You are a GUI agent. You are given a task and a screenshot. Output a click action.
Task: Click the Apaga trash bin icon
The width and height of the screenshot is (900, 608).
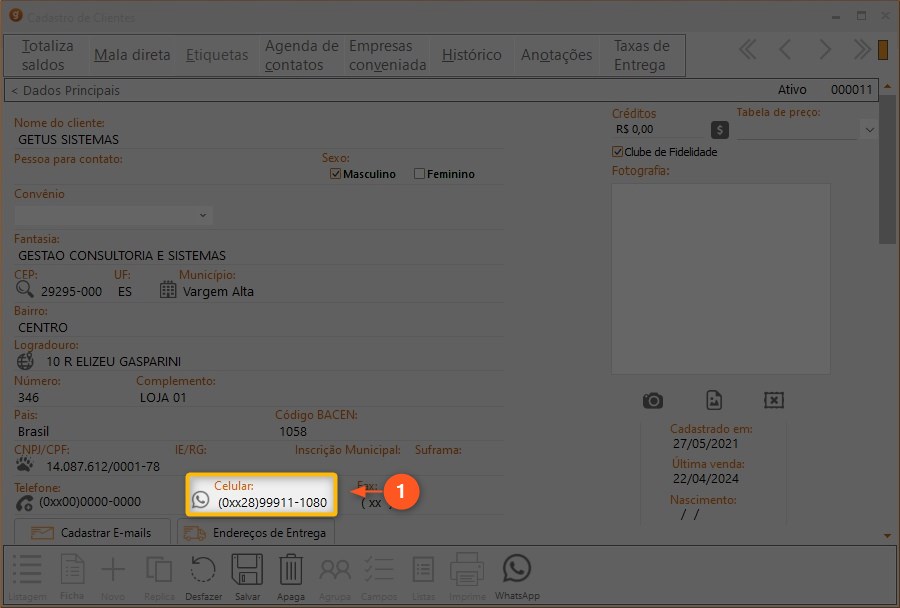pyautogui.click(x=290, y=570)
